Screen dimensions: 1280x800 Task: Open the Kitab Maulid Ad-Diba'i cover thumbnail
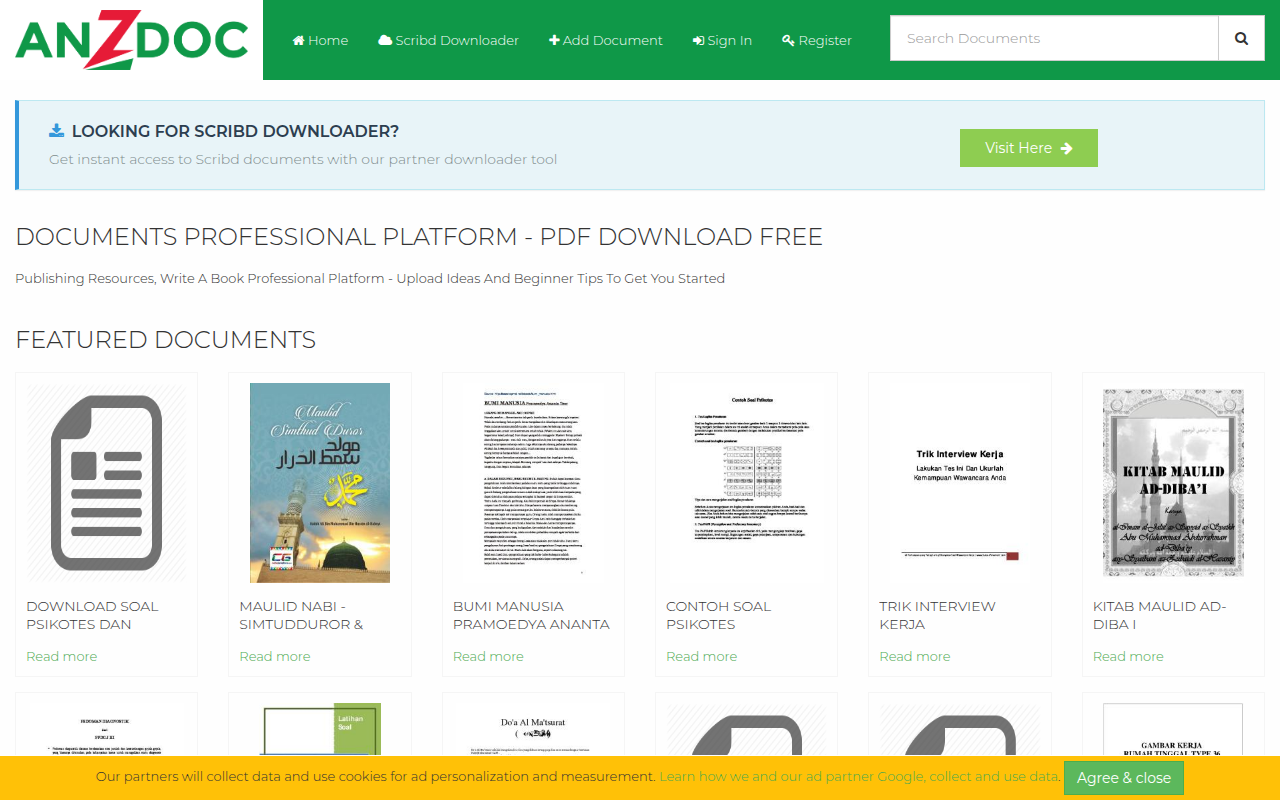point(1173,482)
